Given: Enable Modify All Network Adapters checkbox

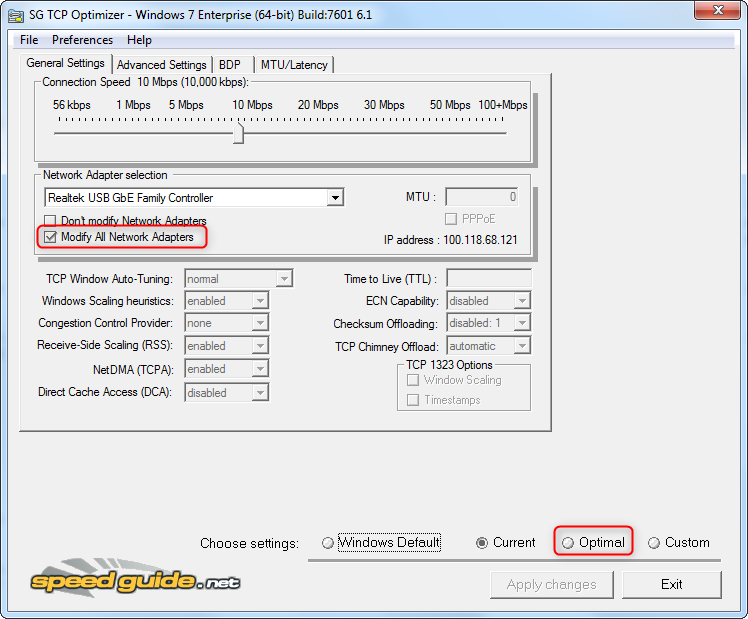Looking at the screenshot, I should click(51, 238).
